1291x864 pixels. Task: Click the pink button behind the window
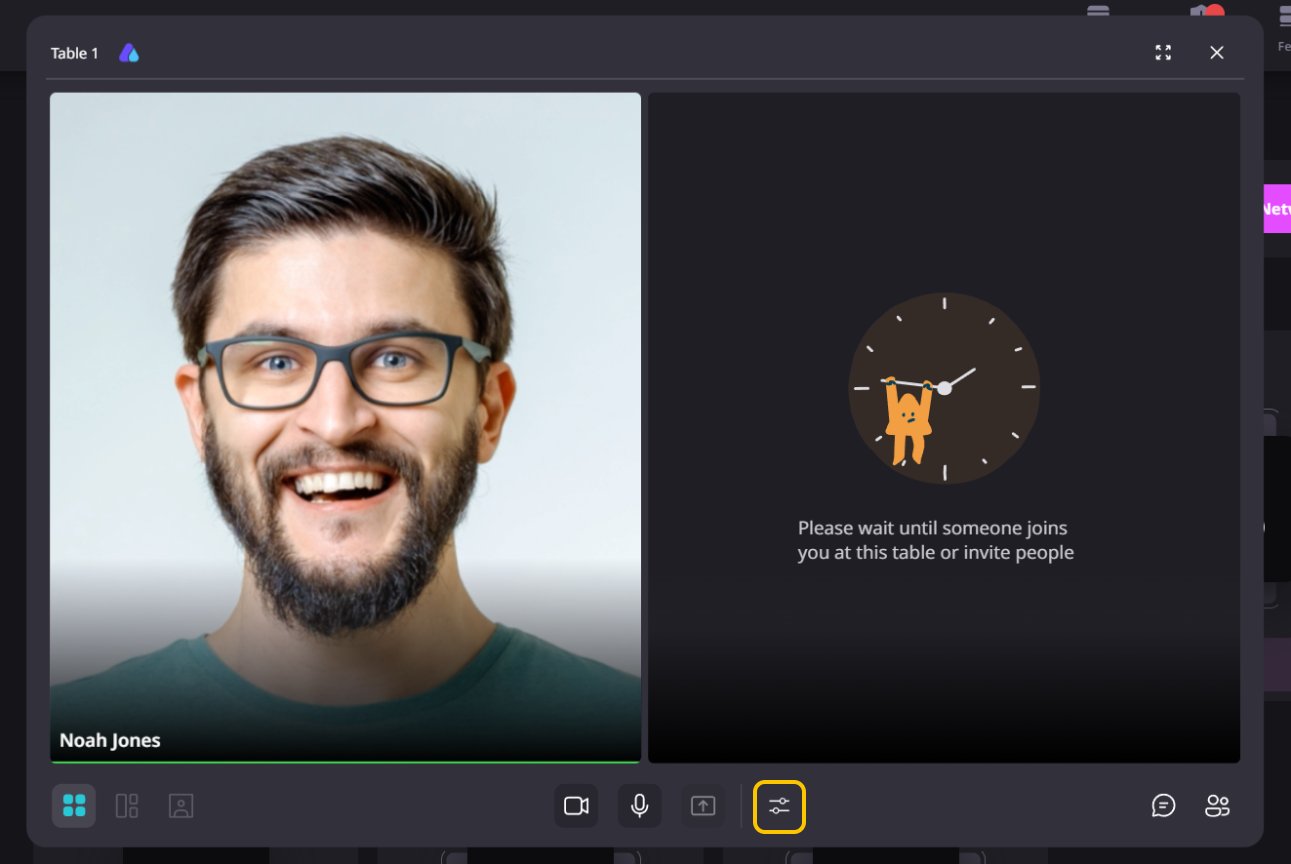click(1277, 208)
